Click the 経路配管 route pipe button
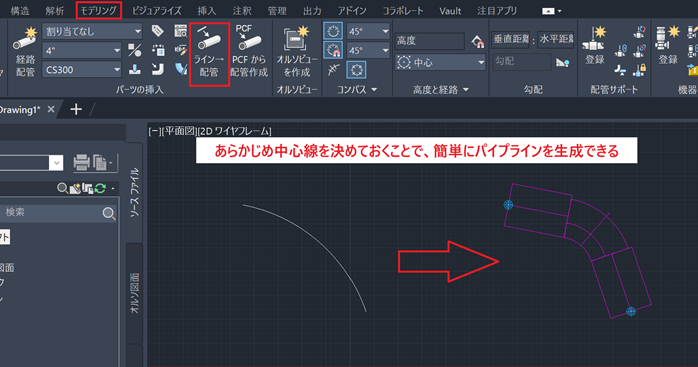 pos(25,52)
